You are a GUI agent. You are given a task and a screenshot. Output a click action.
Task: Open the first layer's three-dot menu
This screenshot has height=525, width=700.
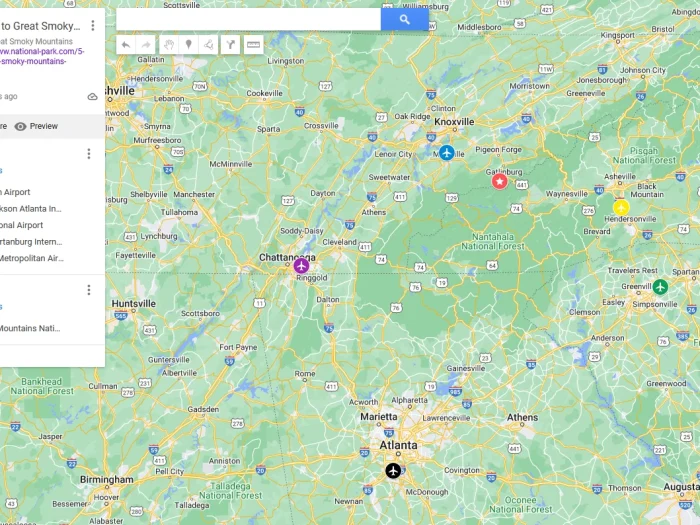pos(89,154)
